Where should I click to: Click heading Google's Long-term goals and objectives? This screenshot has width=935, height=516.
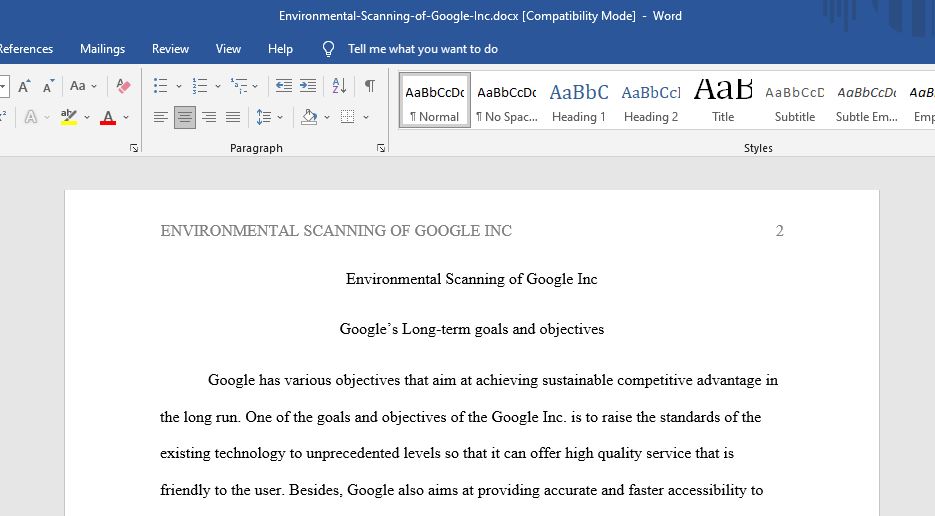coord(472,329)
